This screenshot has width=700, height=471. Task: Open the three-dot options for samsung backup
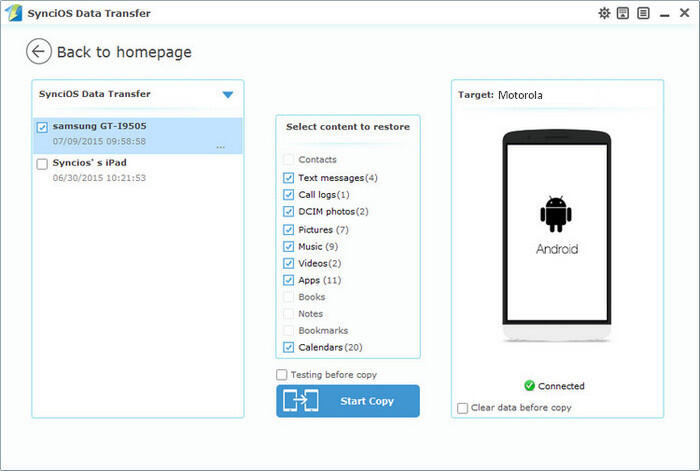(220, 146)
